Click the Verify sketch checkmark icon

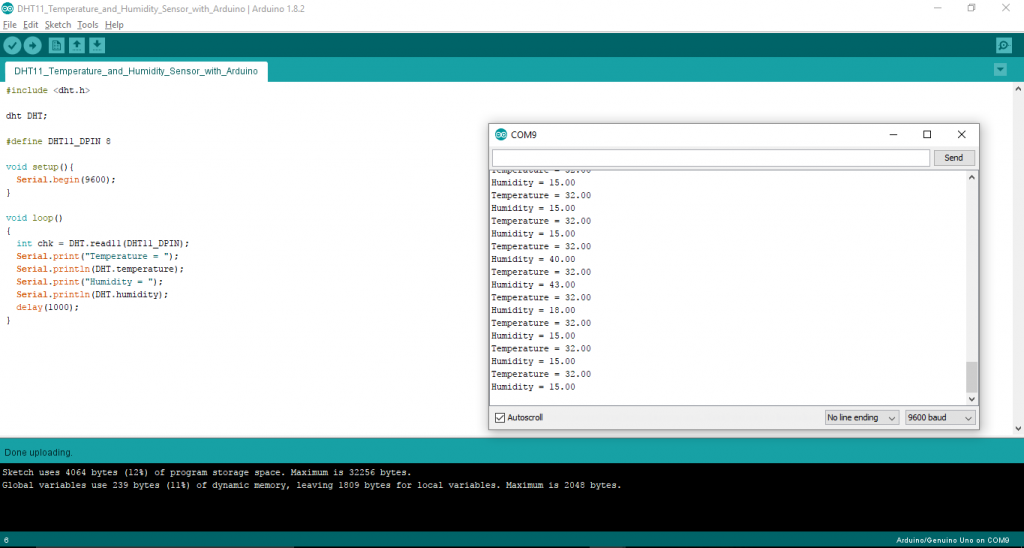pos(12,45)
